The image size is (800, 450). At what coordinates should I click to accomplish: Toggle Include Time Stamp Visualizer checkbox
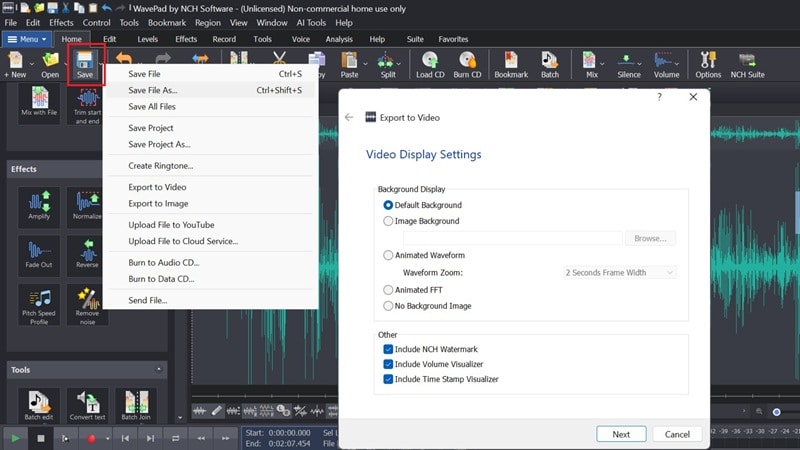coord(388,379)
